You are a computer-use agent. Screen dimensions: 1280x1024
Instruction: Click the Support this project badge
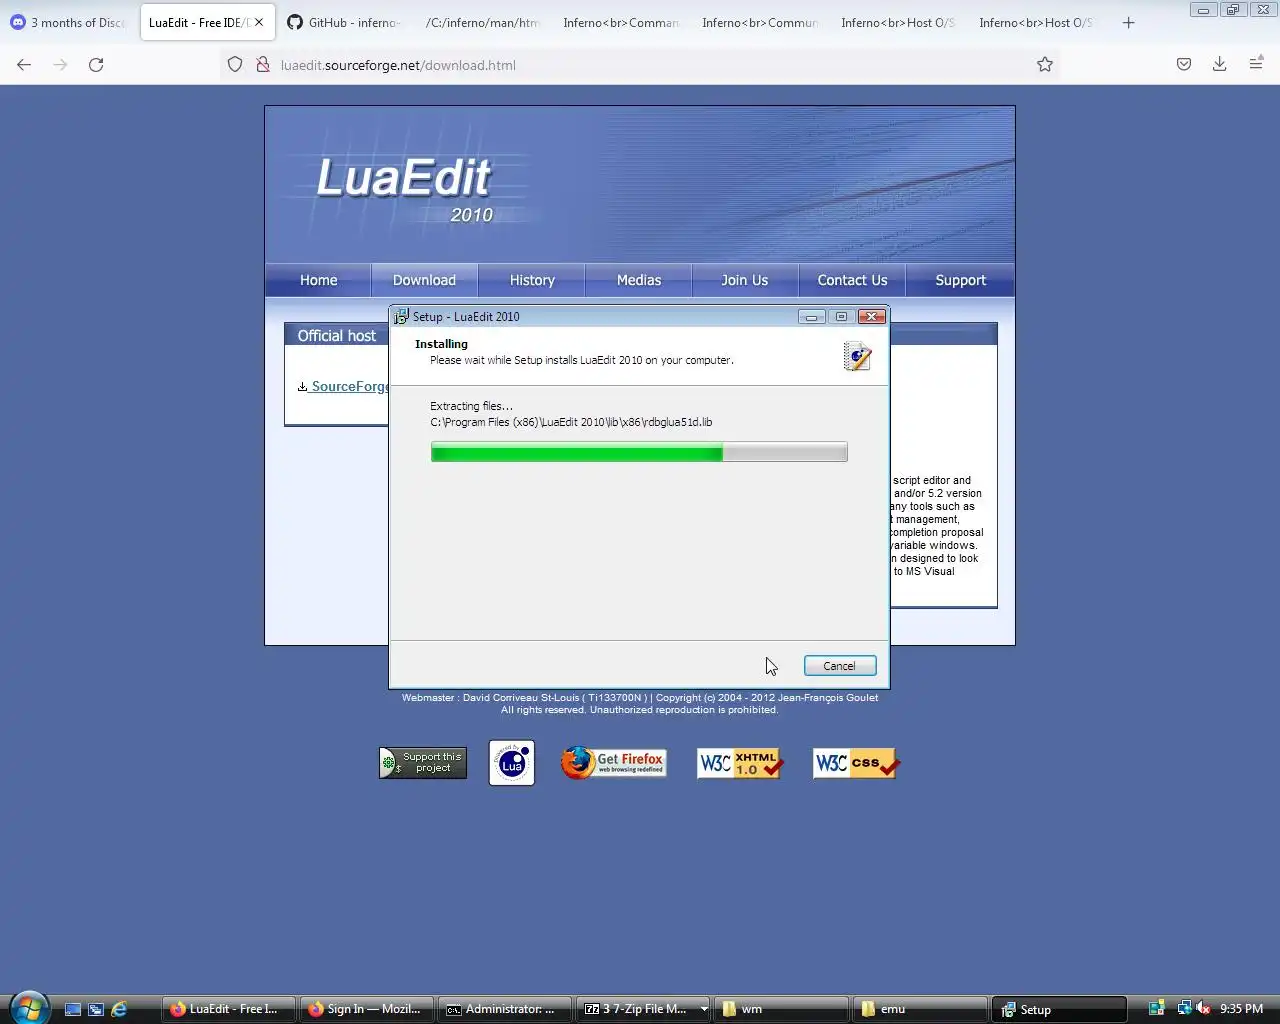tap(423, 763)
